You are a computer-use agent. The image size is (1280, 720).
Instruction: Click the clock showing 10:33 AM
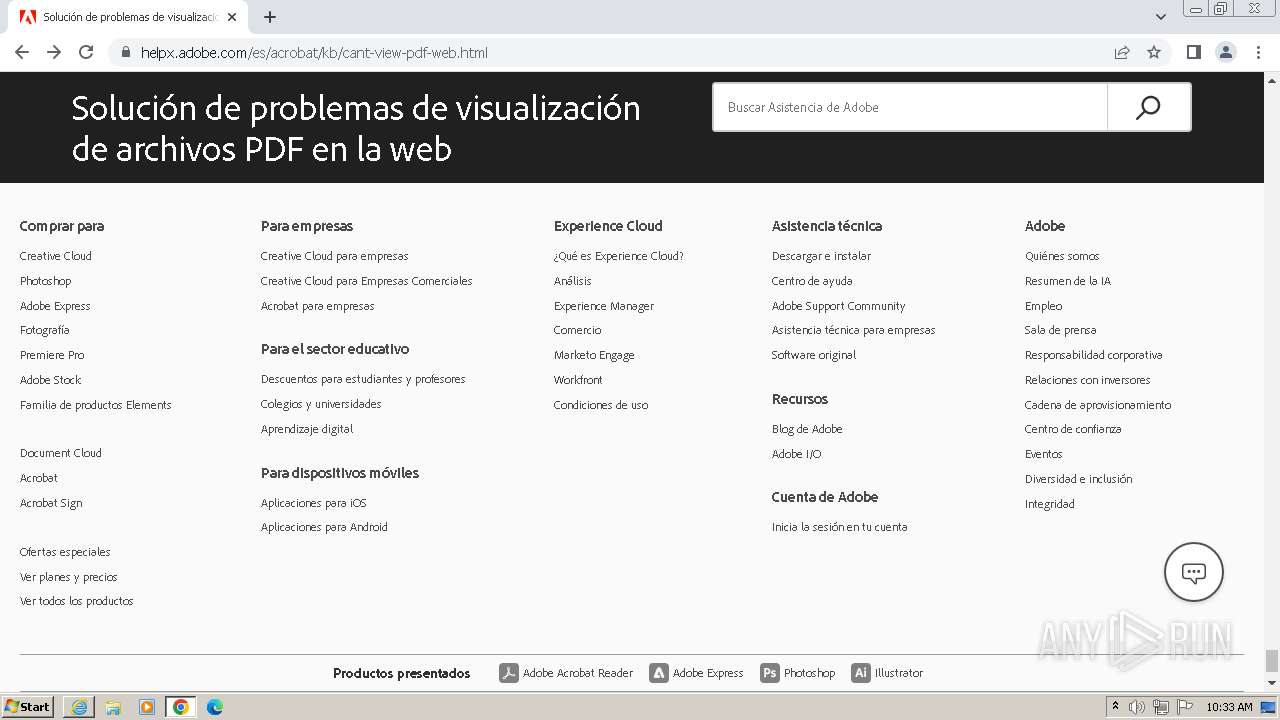1229,707
